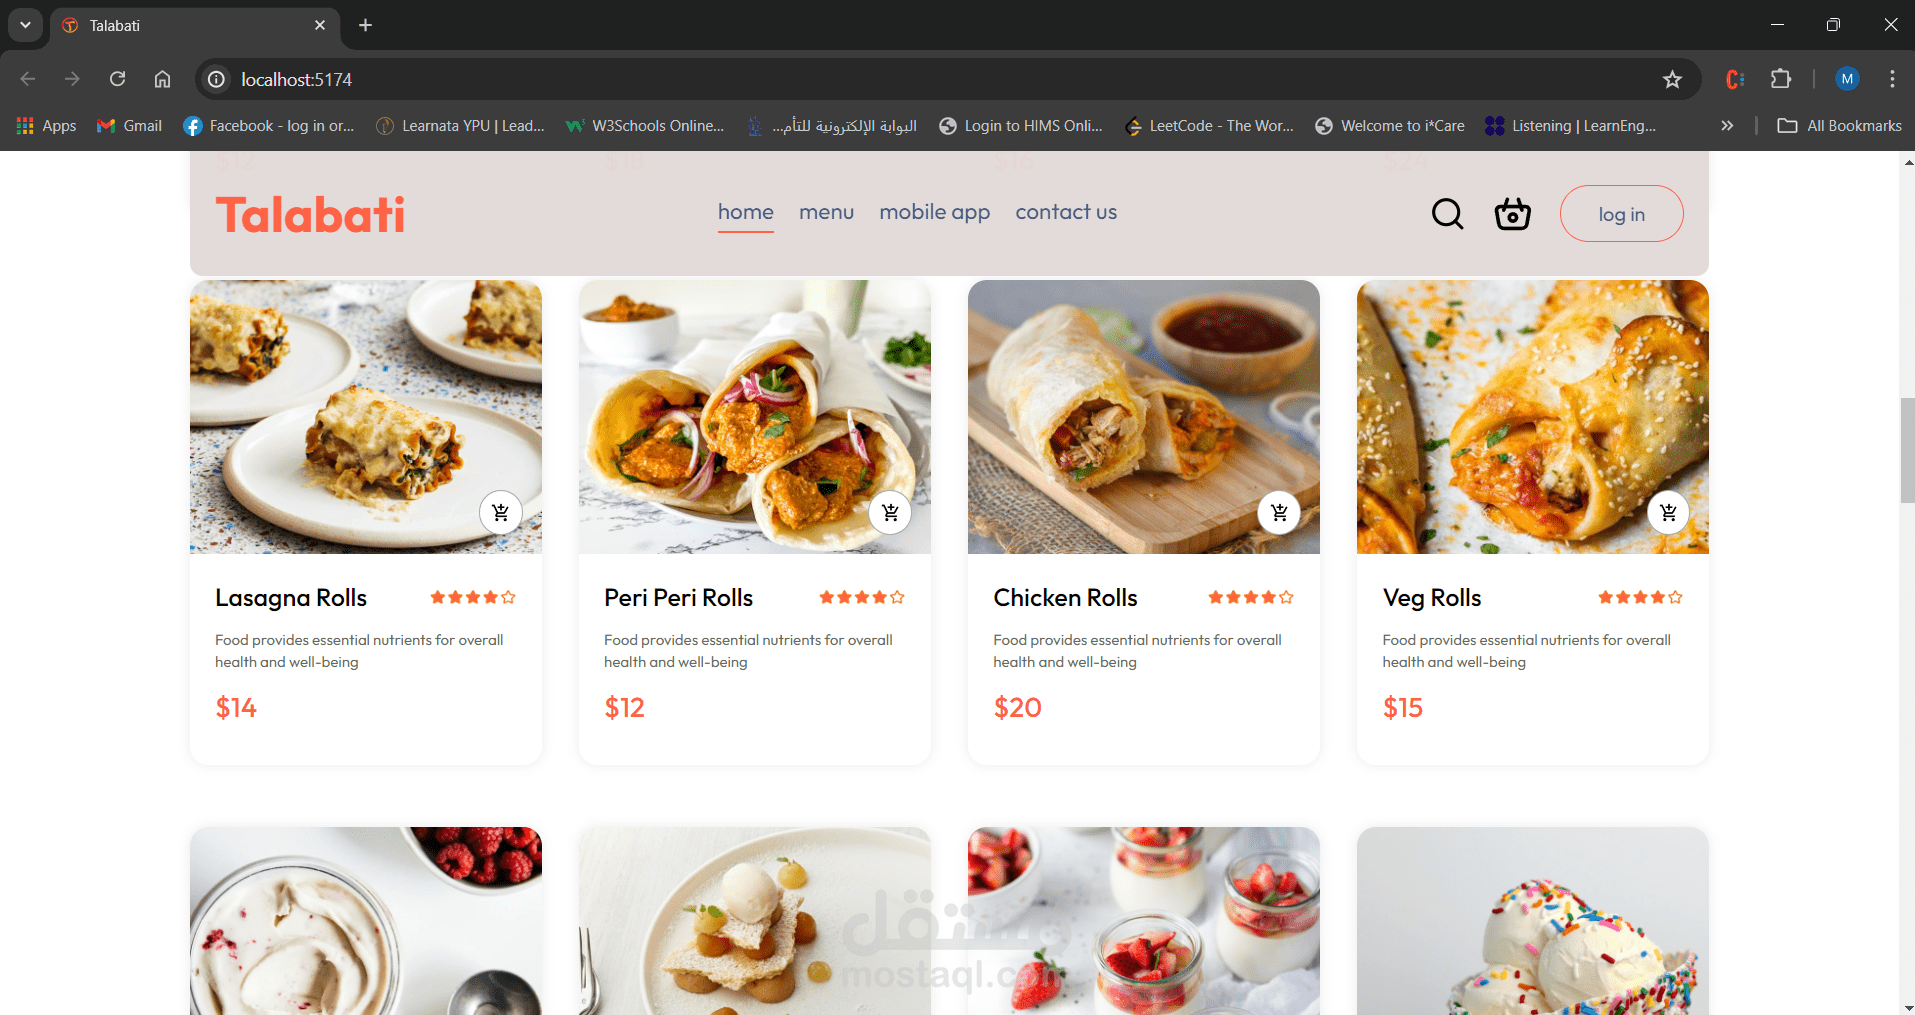Open the Arabic electronic portal bookmark

coord(832,126)
